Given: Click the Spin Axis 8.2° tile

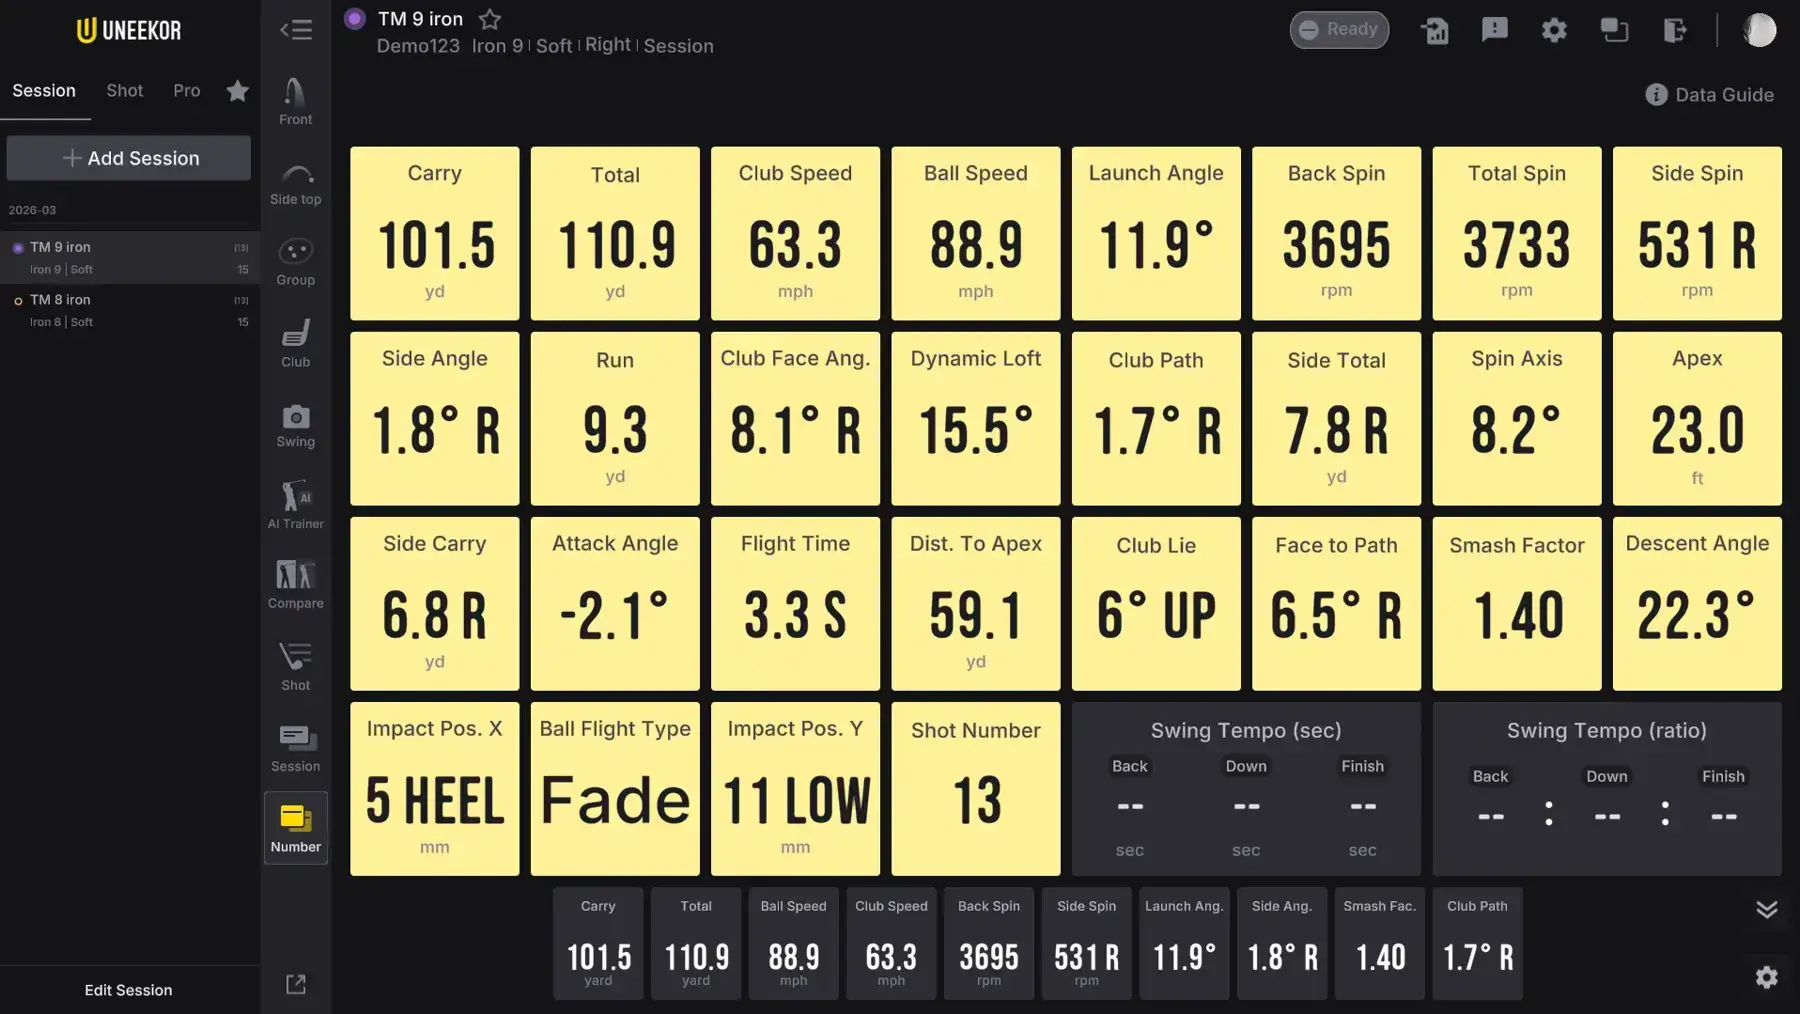Looking at the screenshot, I should [1517, 418].
